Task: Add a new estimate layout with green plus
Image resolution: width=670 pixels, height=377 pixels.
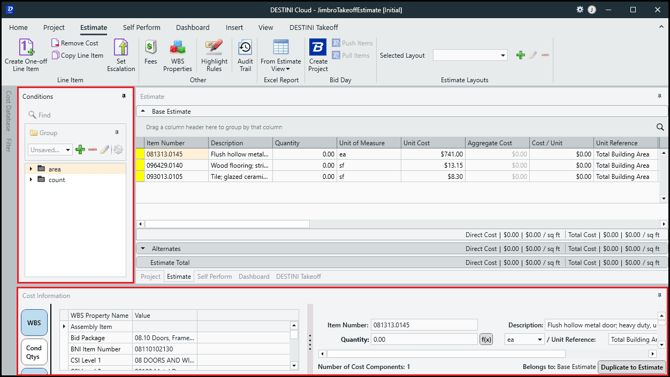Action: pyautogui.click(x=520, y=55)
